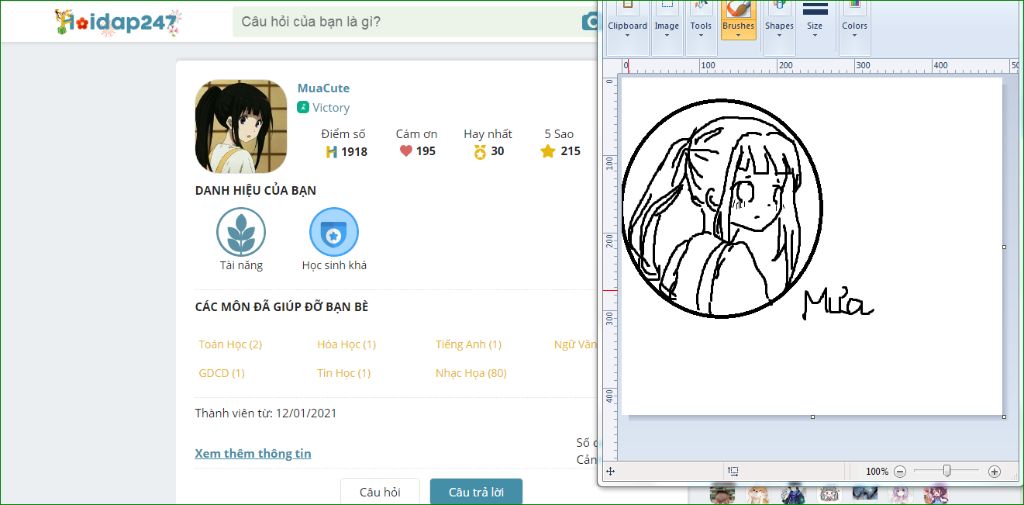The width and height of the screenshot is (1024, 505).
Task: Open the Nhạc Họa (80) subject link
Action: [471, 373]
